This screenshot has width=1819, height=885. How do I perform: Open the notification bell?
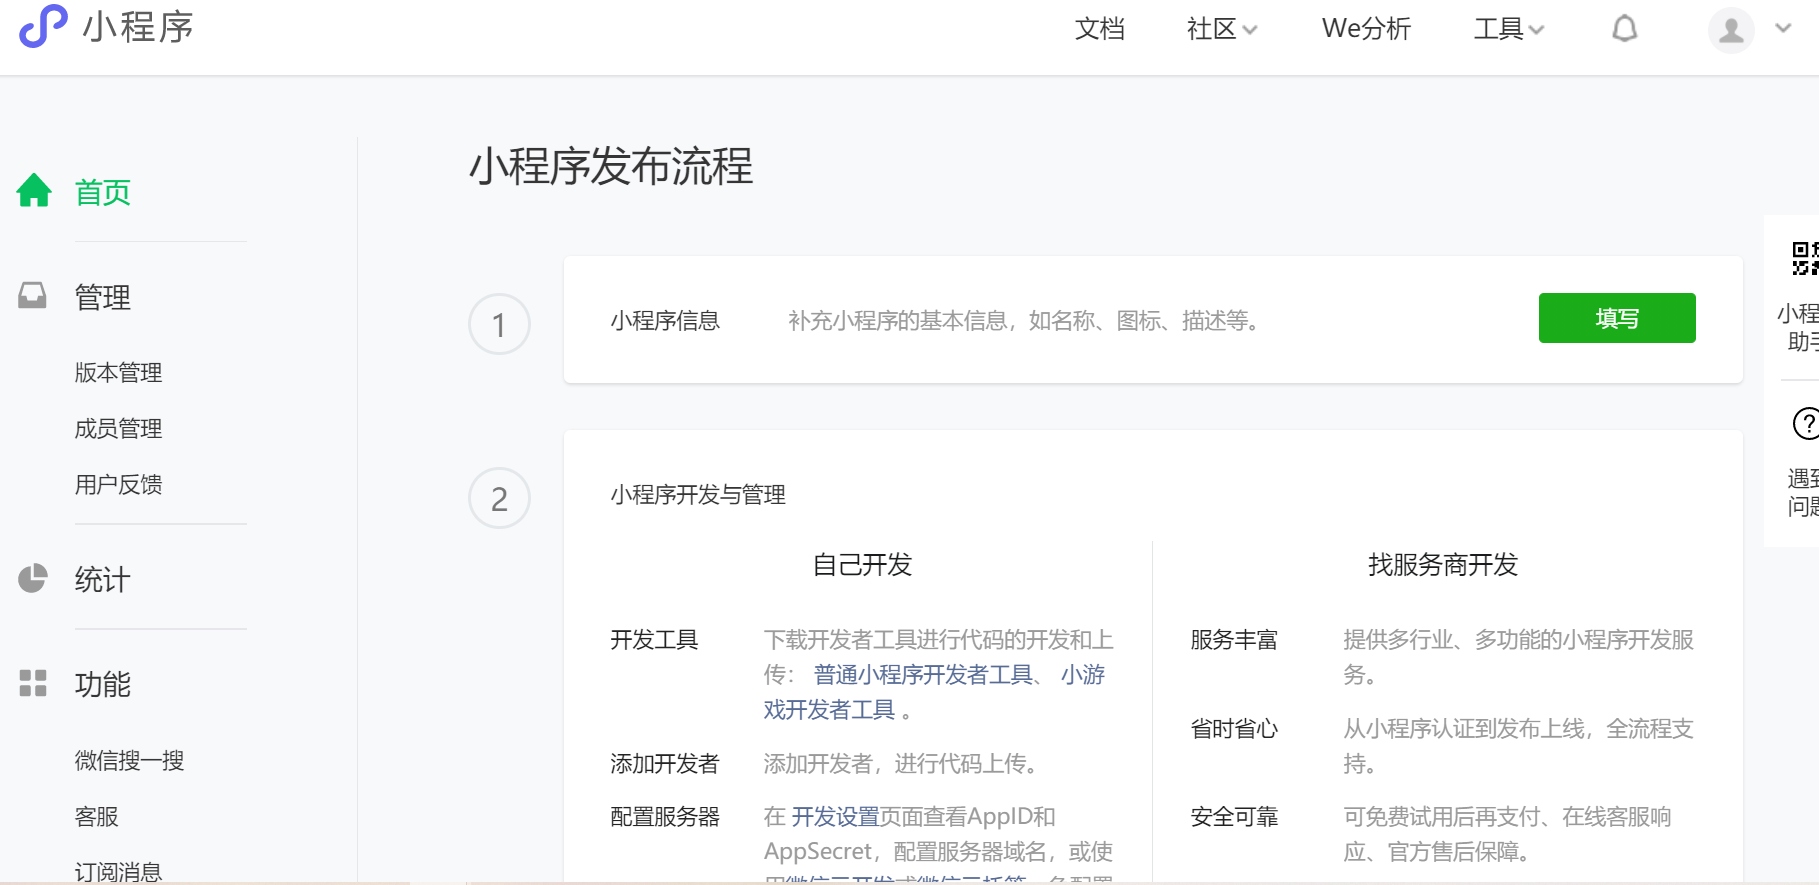point(1625,29)
